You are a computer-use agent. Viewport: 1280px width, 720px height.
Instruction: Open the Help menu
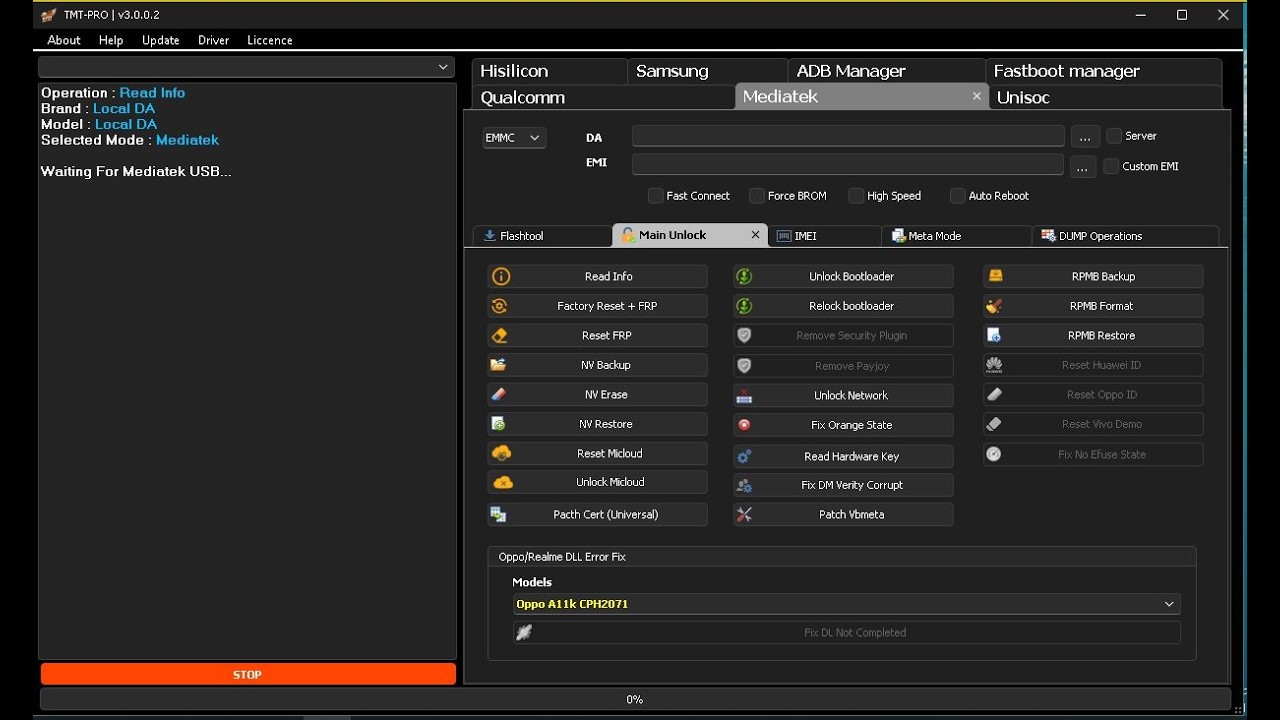(111, 40)
